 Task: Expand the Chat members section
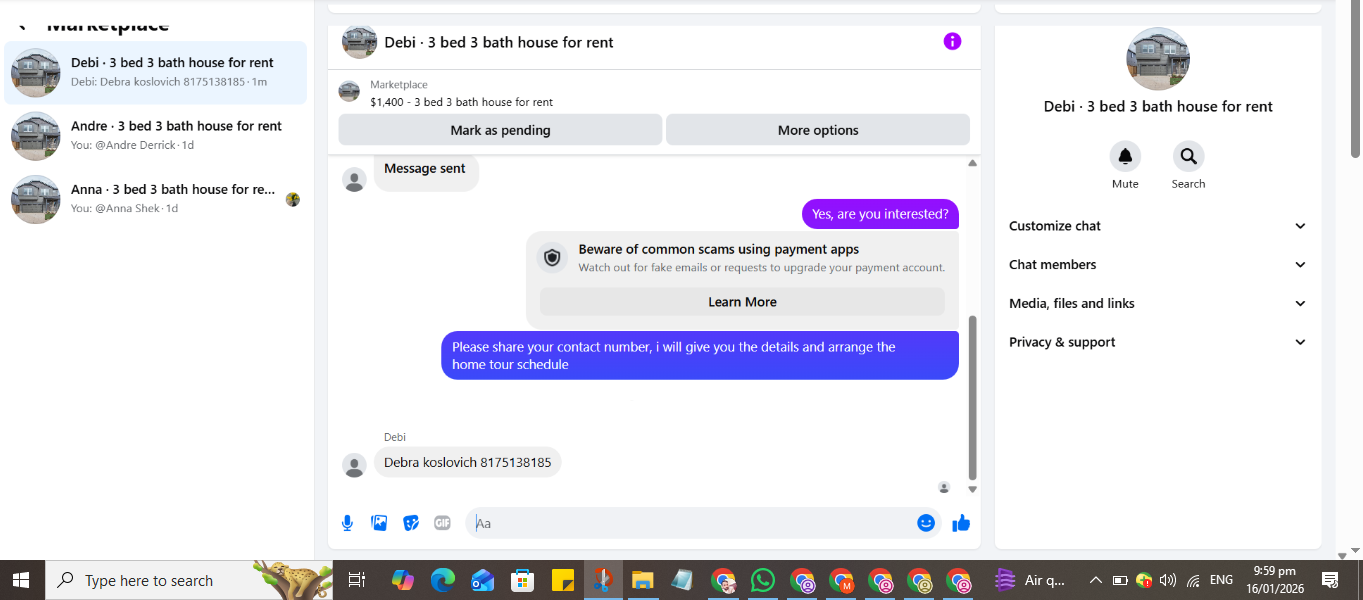click(1158, 265)
